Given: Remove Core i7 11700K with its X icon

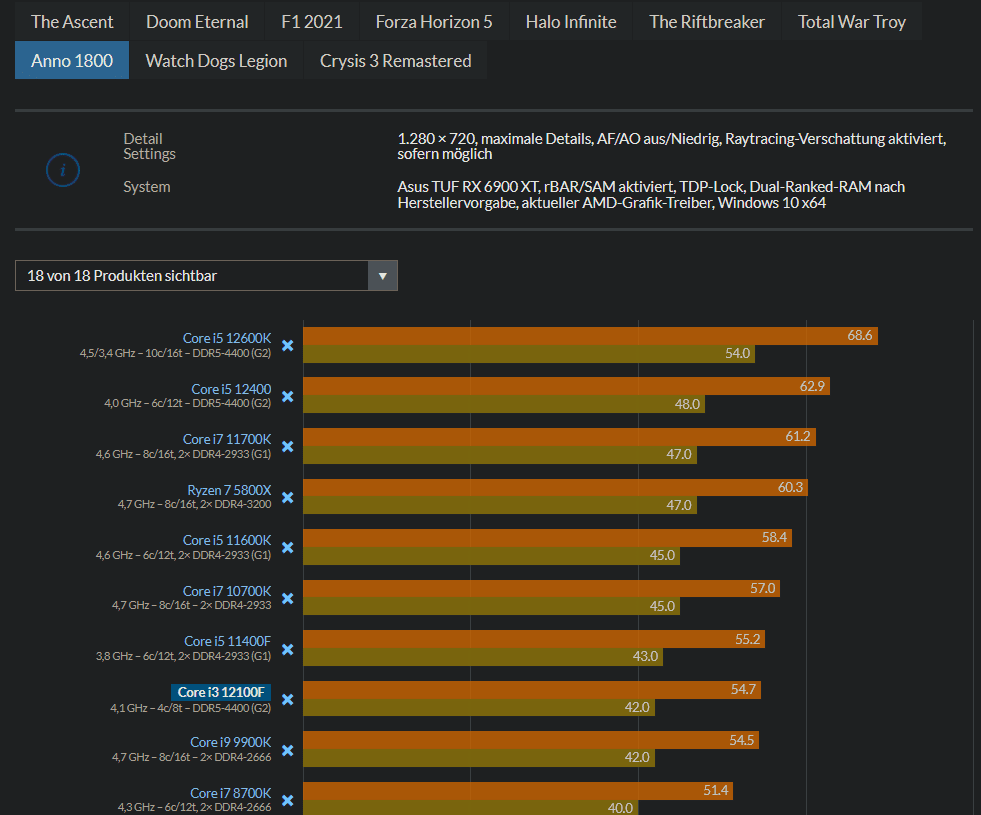Looking at the screenshot, I should click(288, 447).
